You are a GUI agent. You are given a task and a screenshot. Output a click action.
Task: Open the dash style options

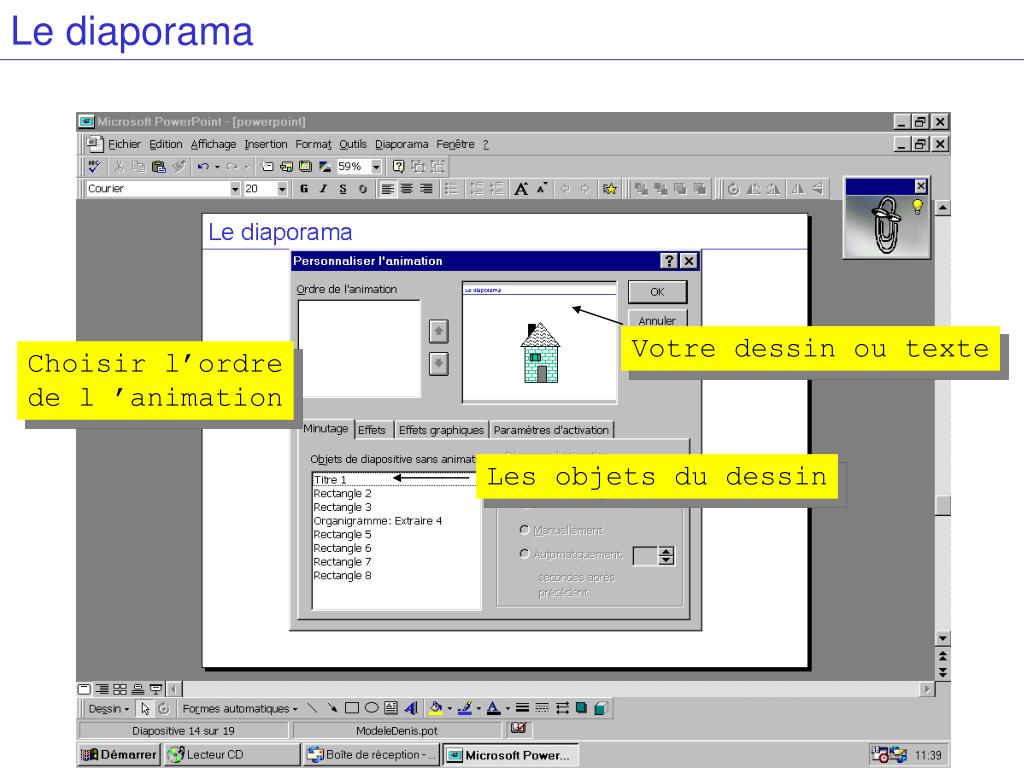pyautogui.click(x=542, y=708)
